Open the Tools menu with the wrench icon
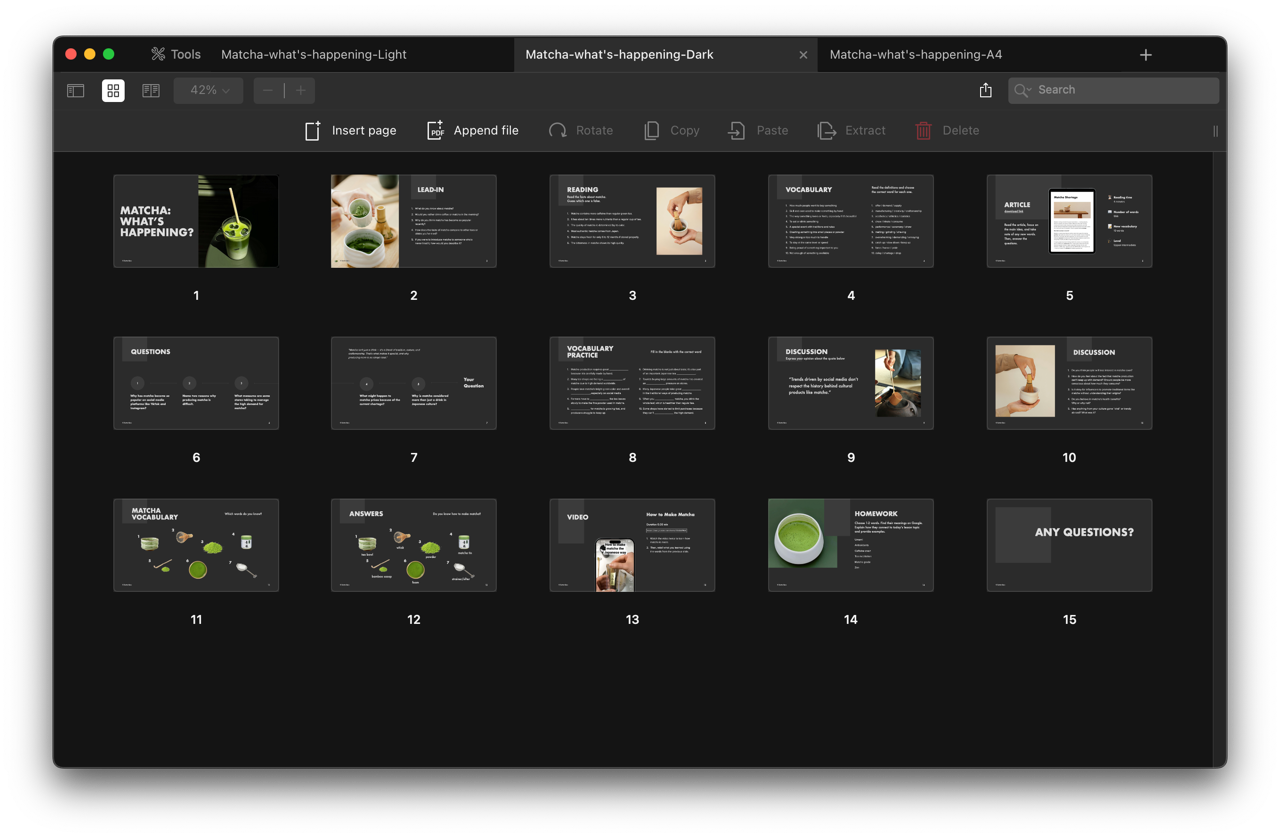 pos(175,54)
